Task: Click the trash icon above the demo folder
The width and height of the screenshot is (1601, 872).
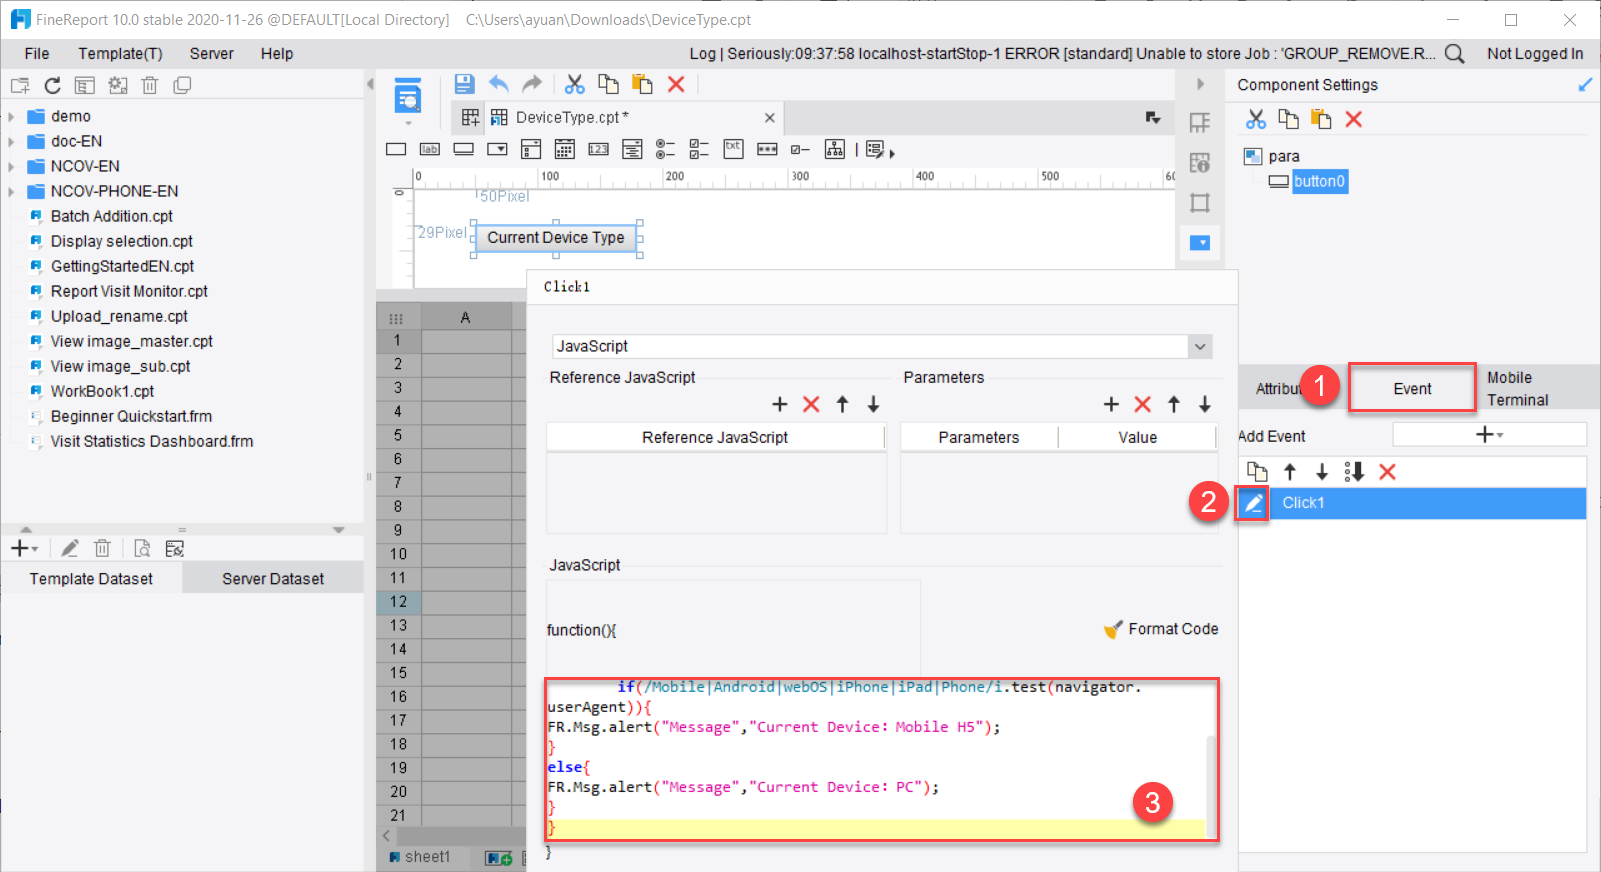Action: 150,86
